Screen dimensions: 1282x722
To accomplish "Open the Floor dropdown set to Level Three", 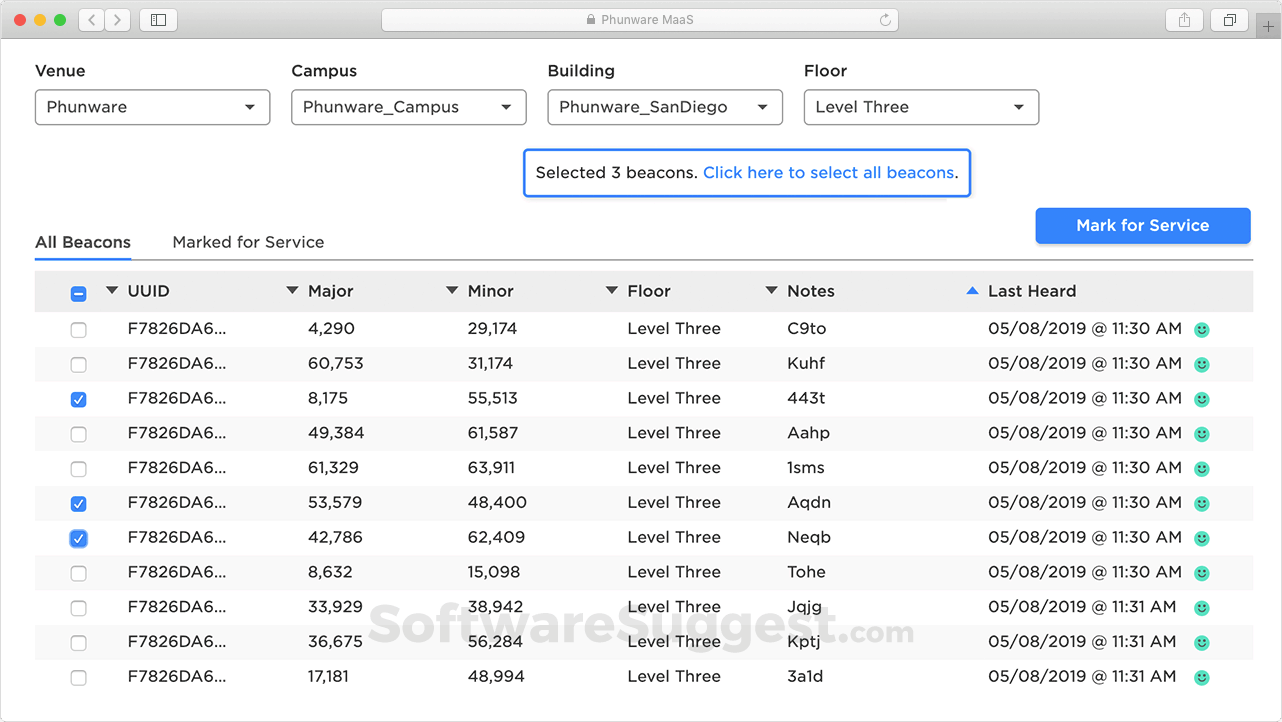I will (920, 107).
